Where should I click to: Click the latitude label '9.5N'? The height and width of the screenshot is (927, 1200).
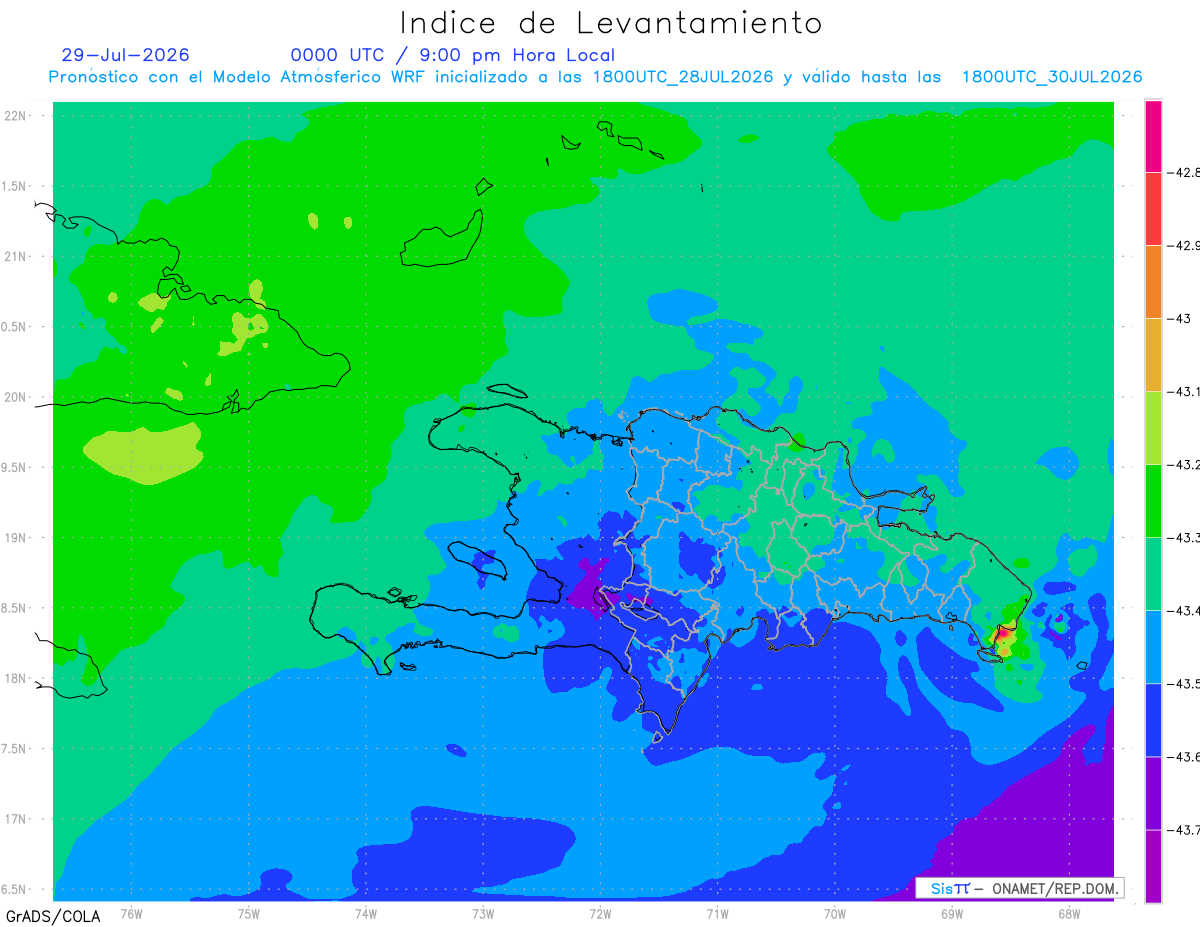coord(16,467)
